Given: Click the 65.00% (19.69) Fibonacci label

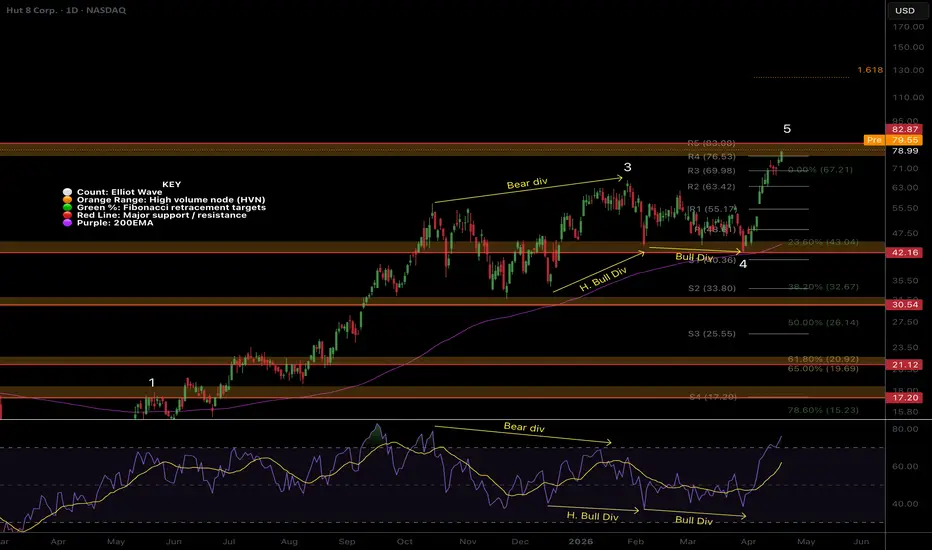Looking at the screenshot, I should pyautogui.click(x=823, y=369).
